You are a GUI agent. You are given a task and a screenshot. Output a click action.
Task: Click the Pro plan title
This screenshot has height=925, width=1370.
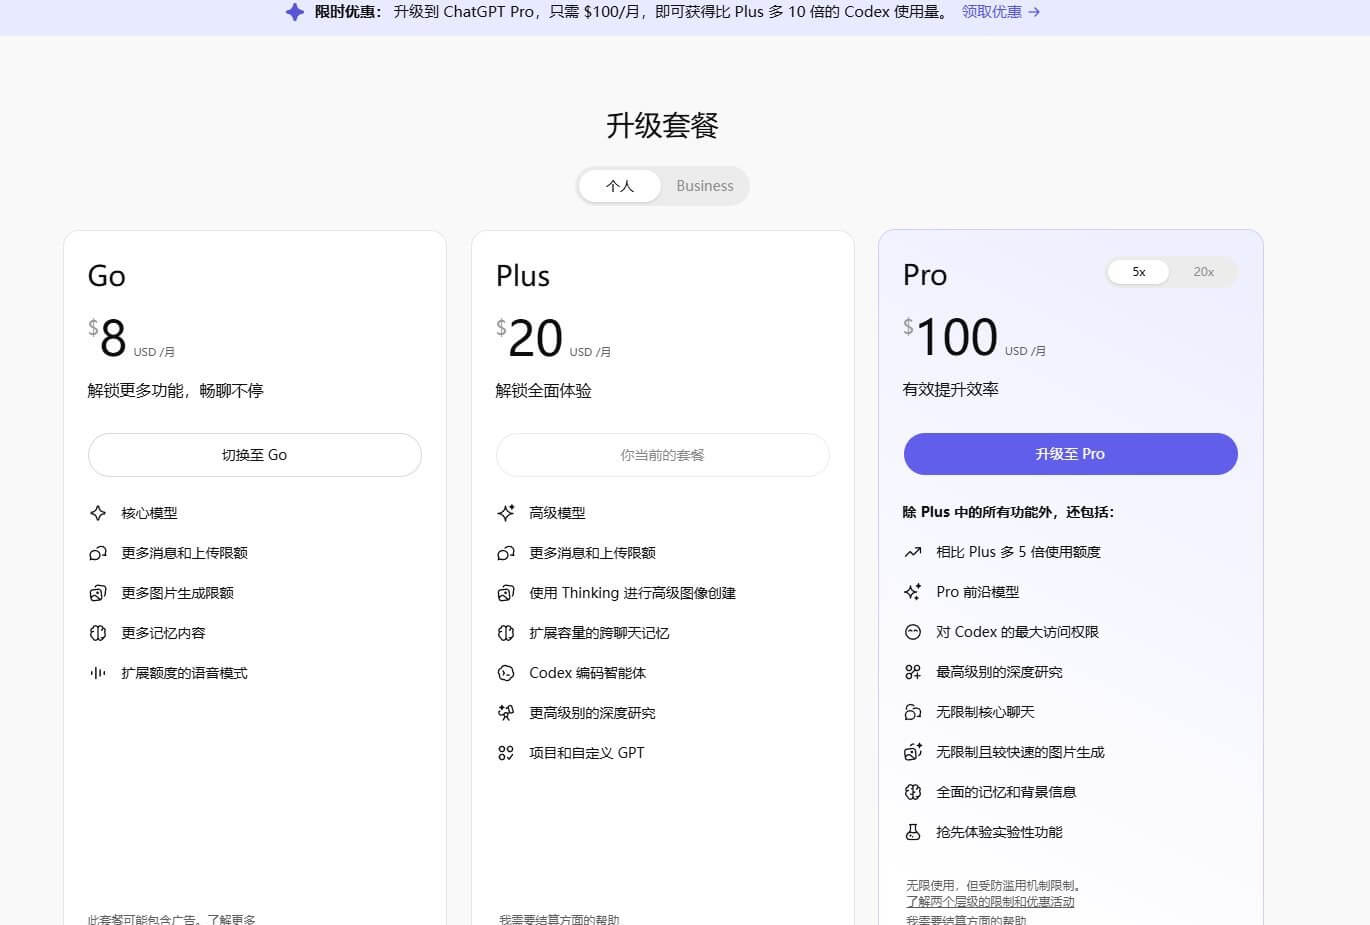pyautogui.click(x=925, y=275)
